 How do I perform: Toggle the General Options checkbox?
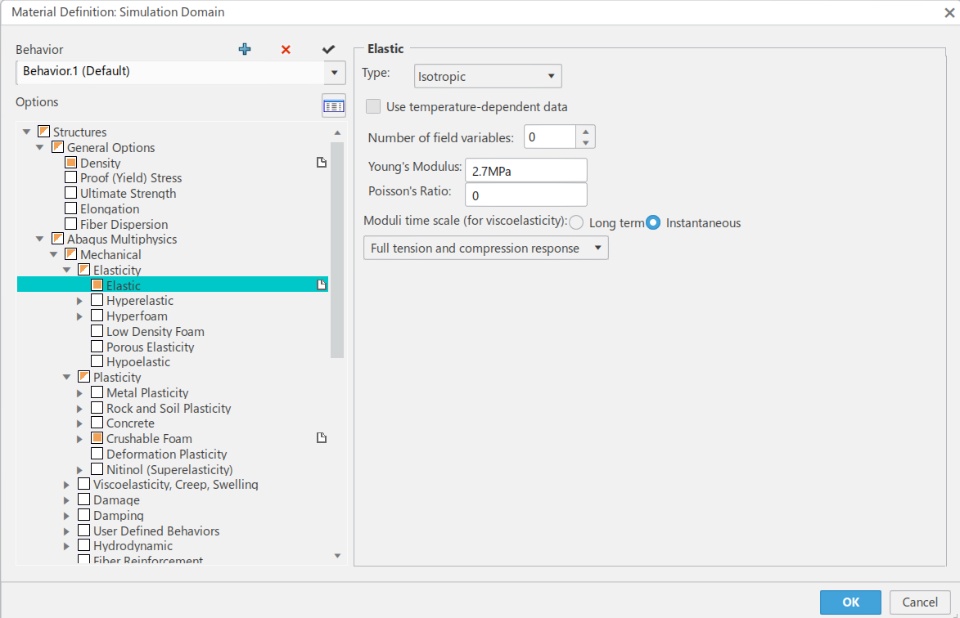58,147
